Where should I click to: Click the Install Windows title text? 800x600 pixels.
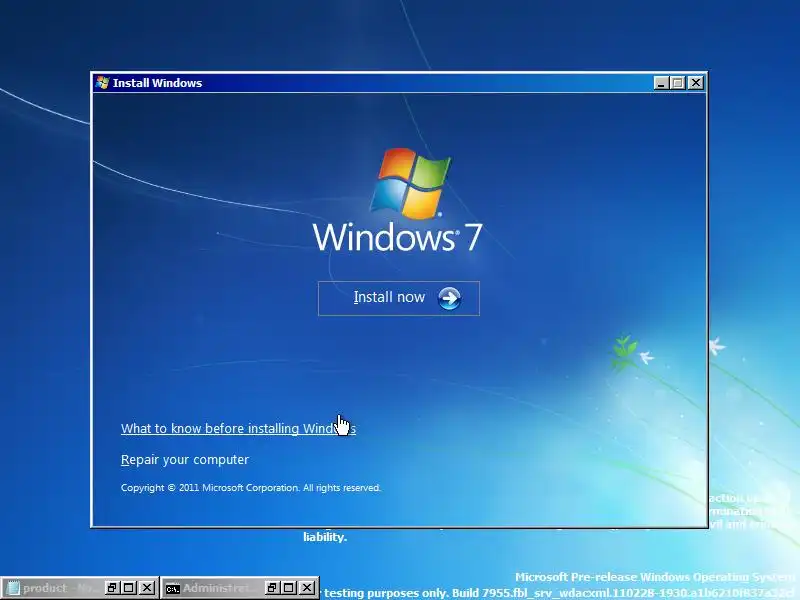(157, 83)
